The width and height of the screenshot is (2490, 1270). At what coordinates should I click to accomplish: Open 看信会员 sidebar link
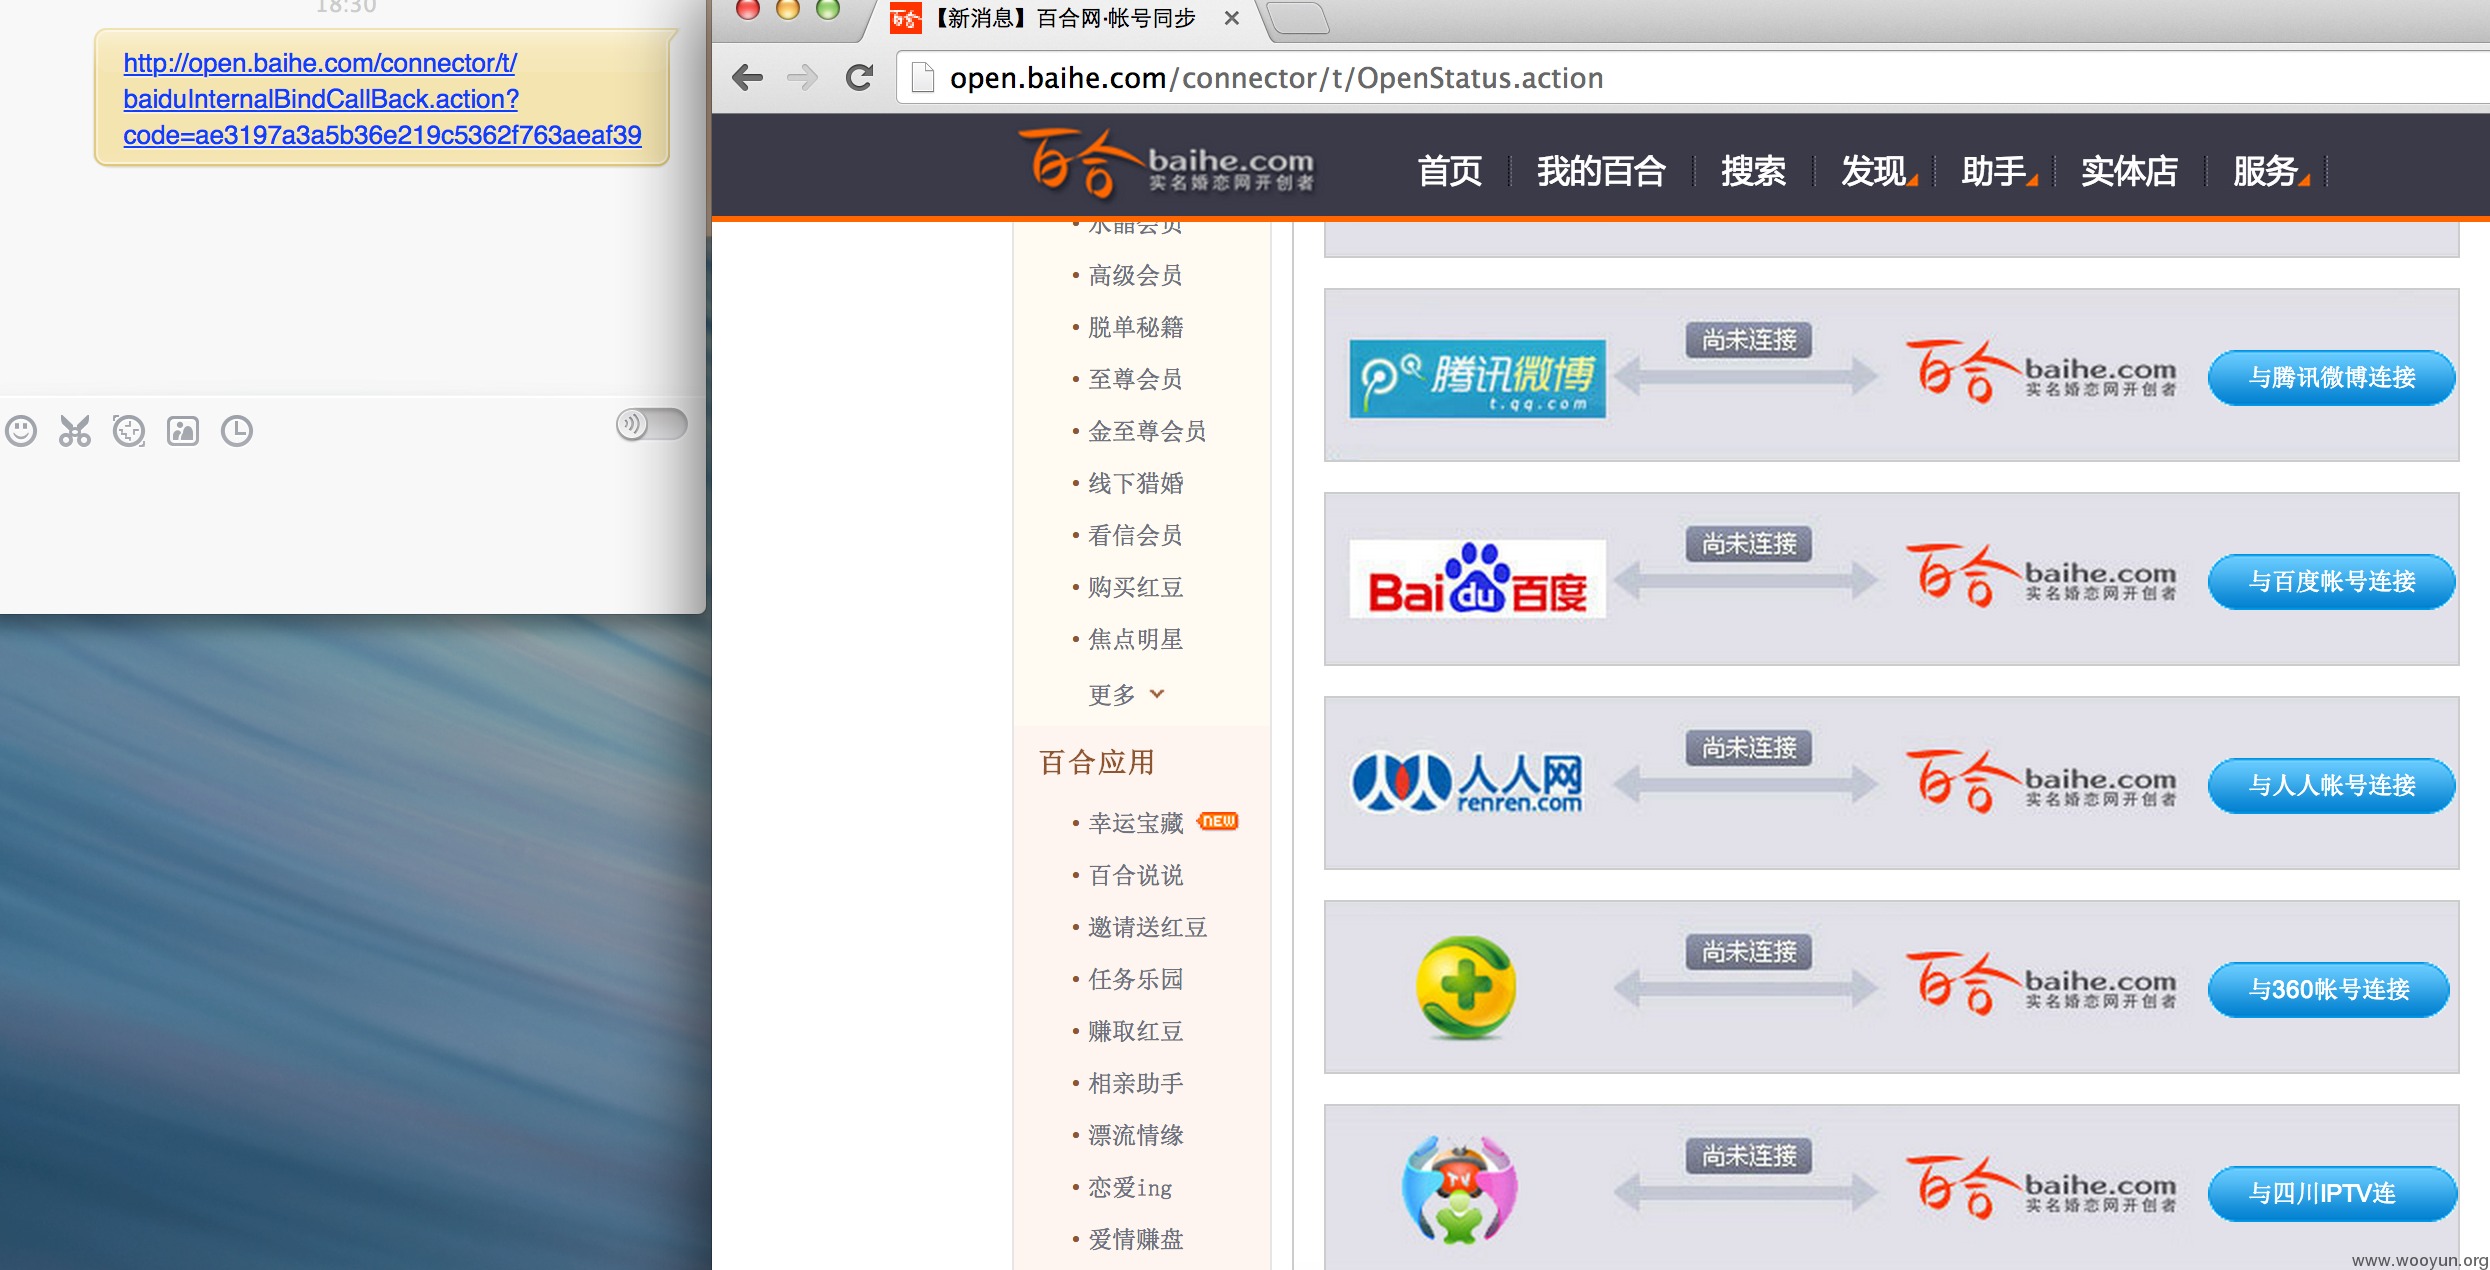(1135, 535)
